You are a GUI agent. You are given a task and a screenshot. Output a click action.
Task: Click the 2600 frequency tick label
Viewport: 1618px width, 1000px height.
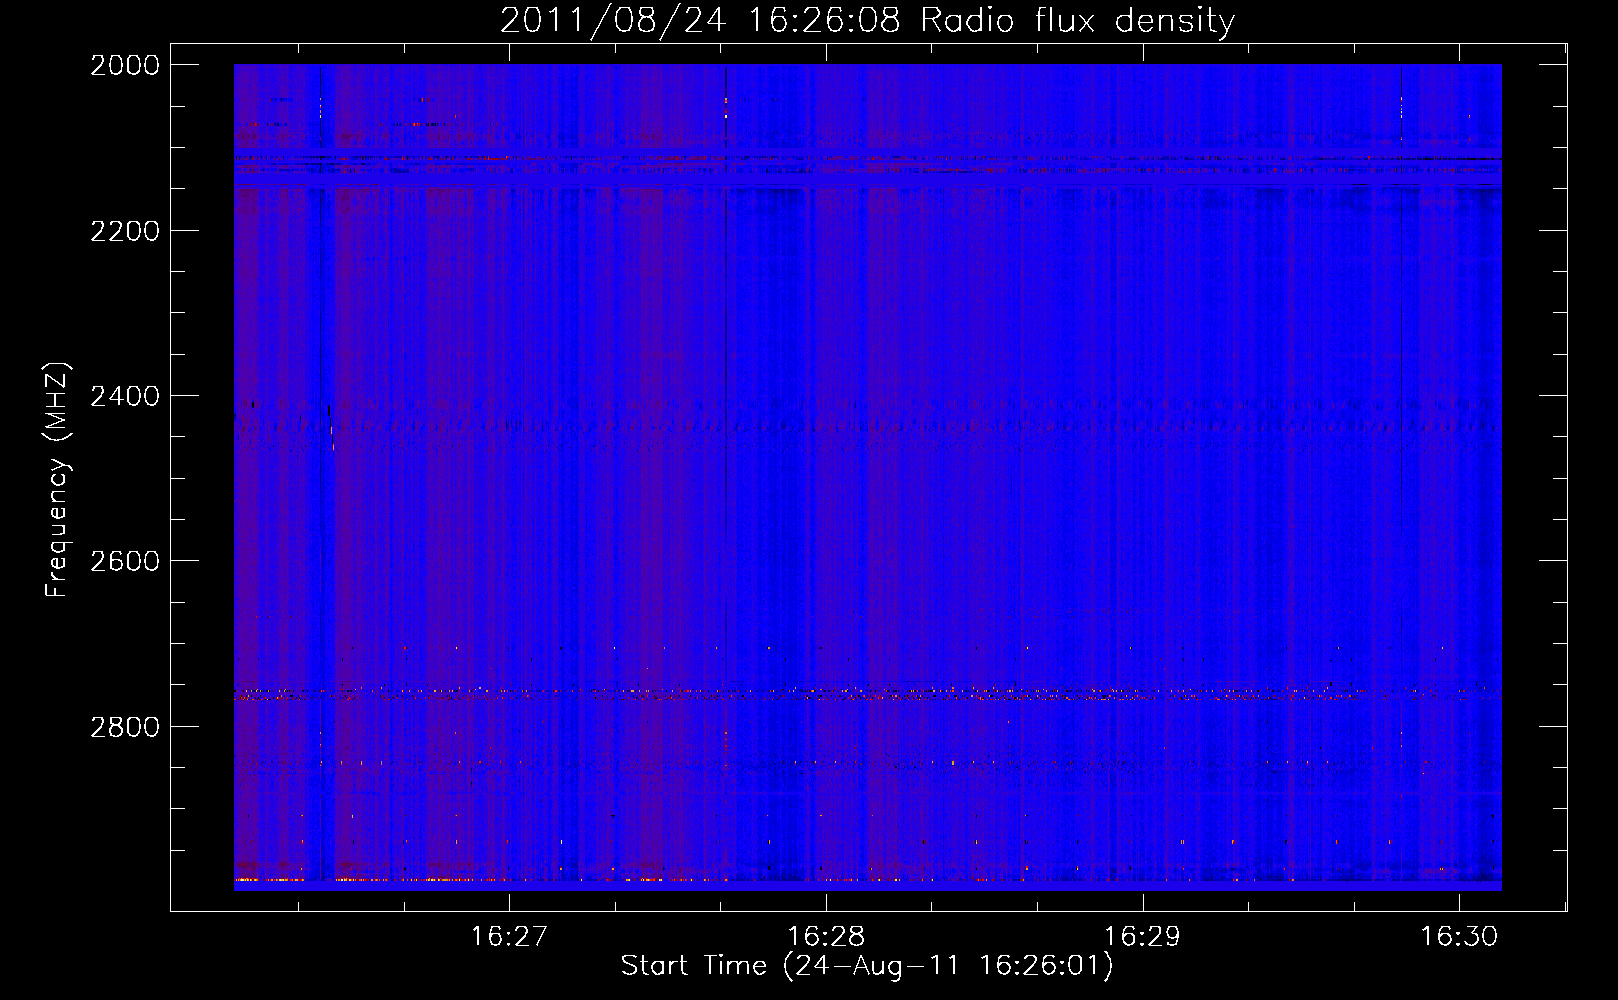pyautogui.click(x=125, y=561)
